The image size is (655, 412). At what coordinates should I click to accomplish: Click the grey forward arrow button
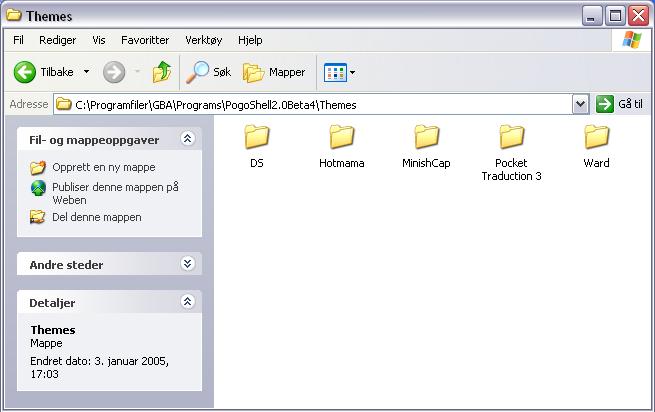coord(114,72)
